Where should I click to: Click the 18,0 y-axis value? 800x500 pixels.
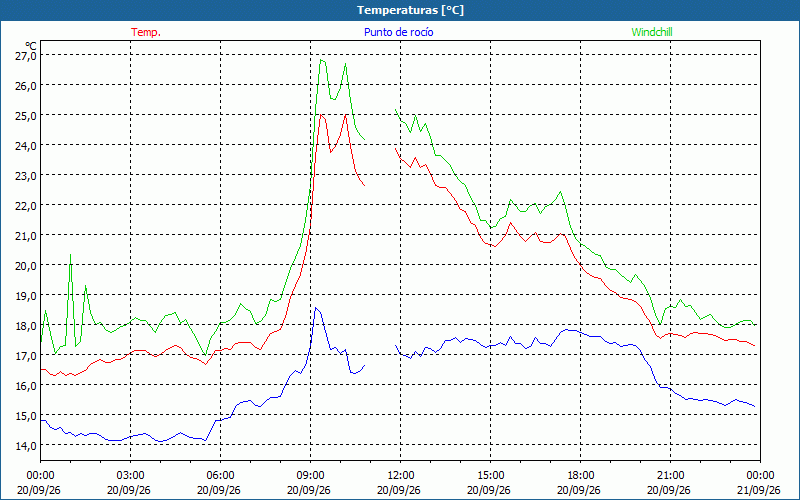[x=26, y=326]
